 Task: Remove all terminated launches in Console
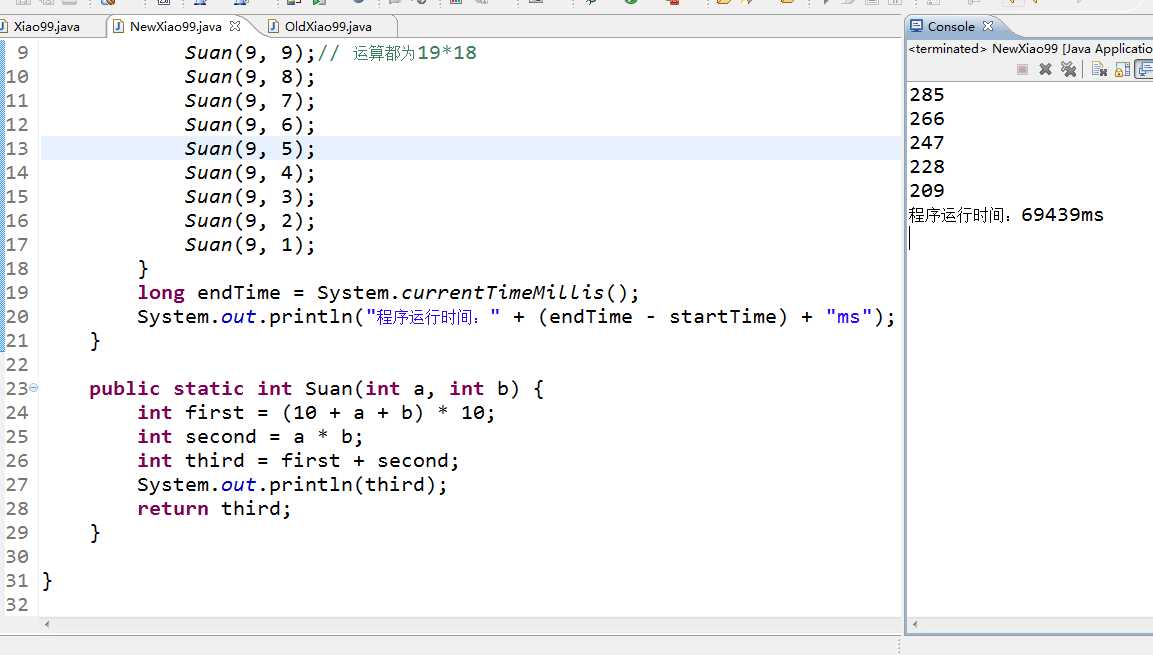point(1068,69)
